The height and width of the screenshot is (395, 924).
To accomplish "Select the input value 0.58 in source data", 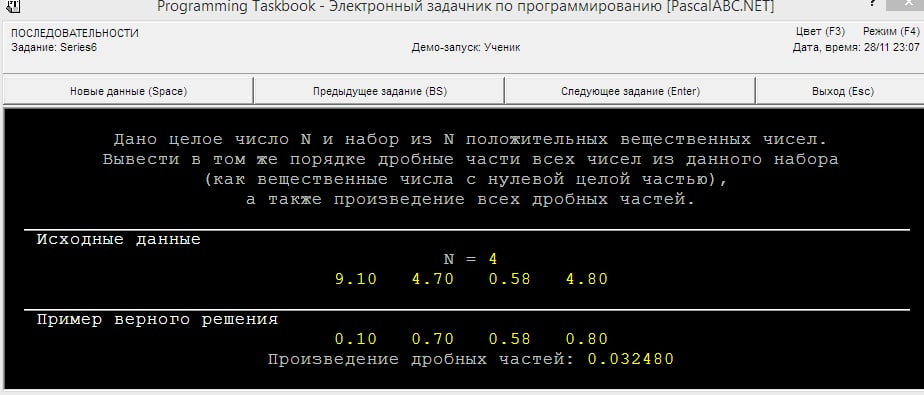I will [x=510, y=279].
